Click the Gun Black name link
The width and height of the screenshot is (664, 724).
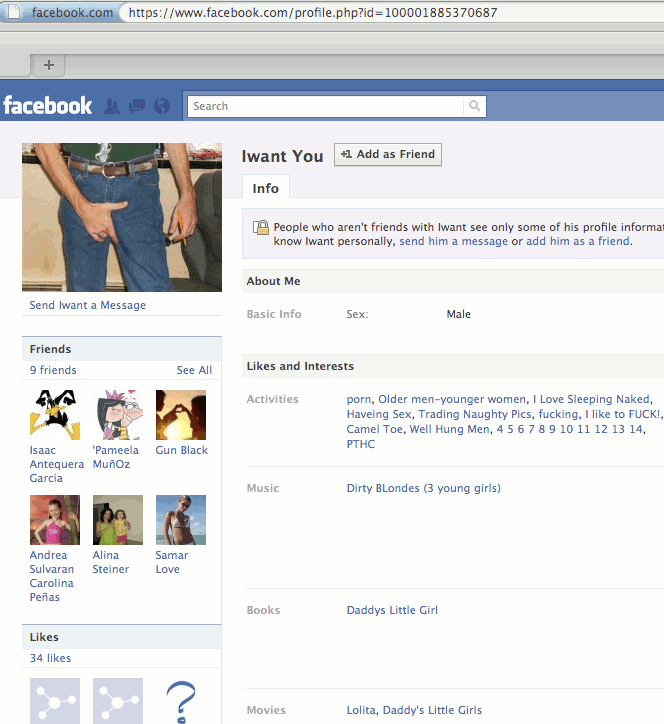[x=181, y=450]
